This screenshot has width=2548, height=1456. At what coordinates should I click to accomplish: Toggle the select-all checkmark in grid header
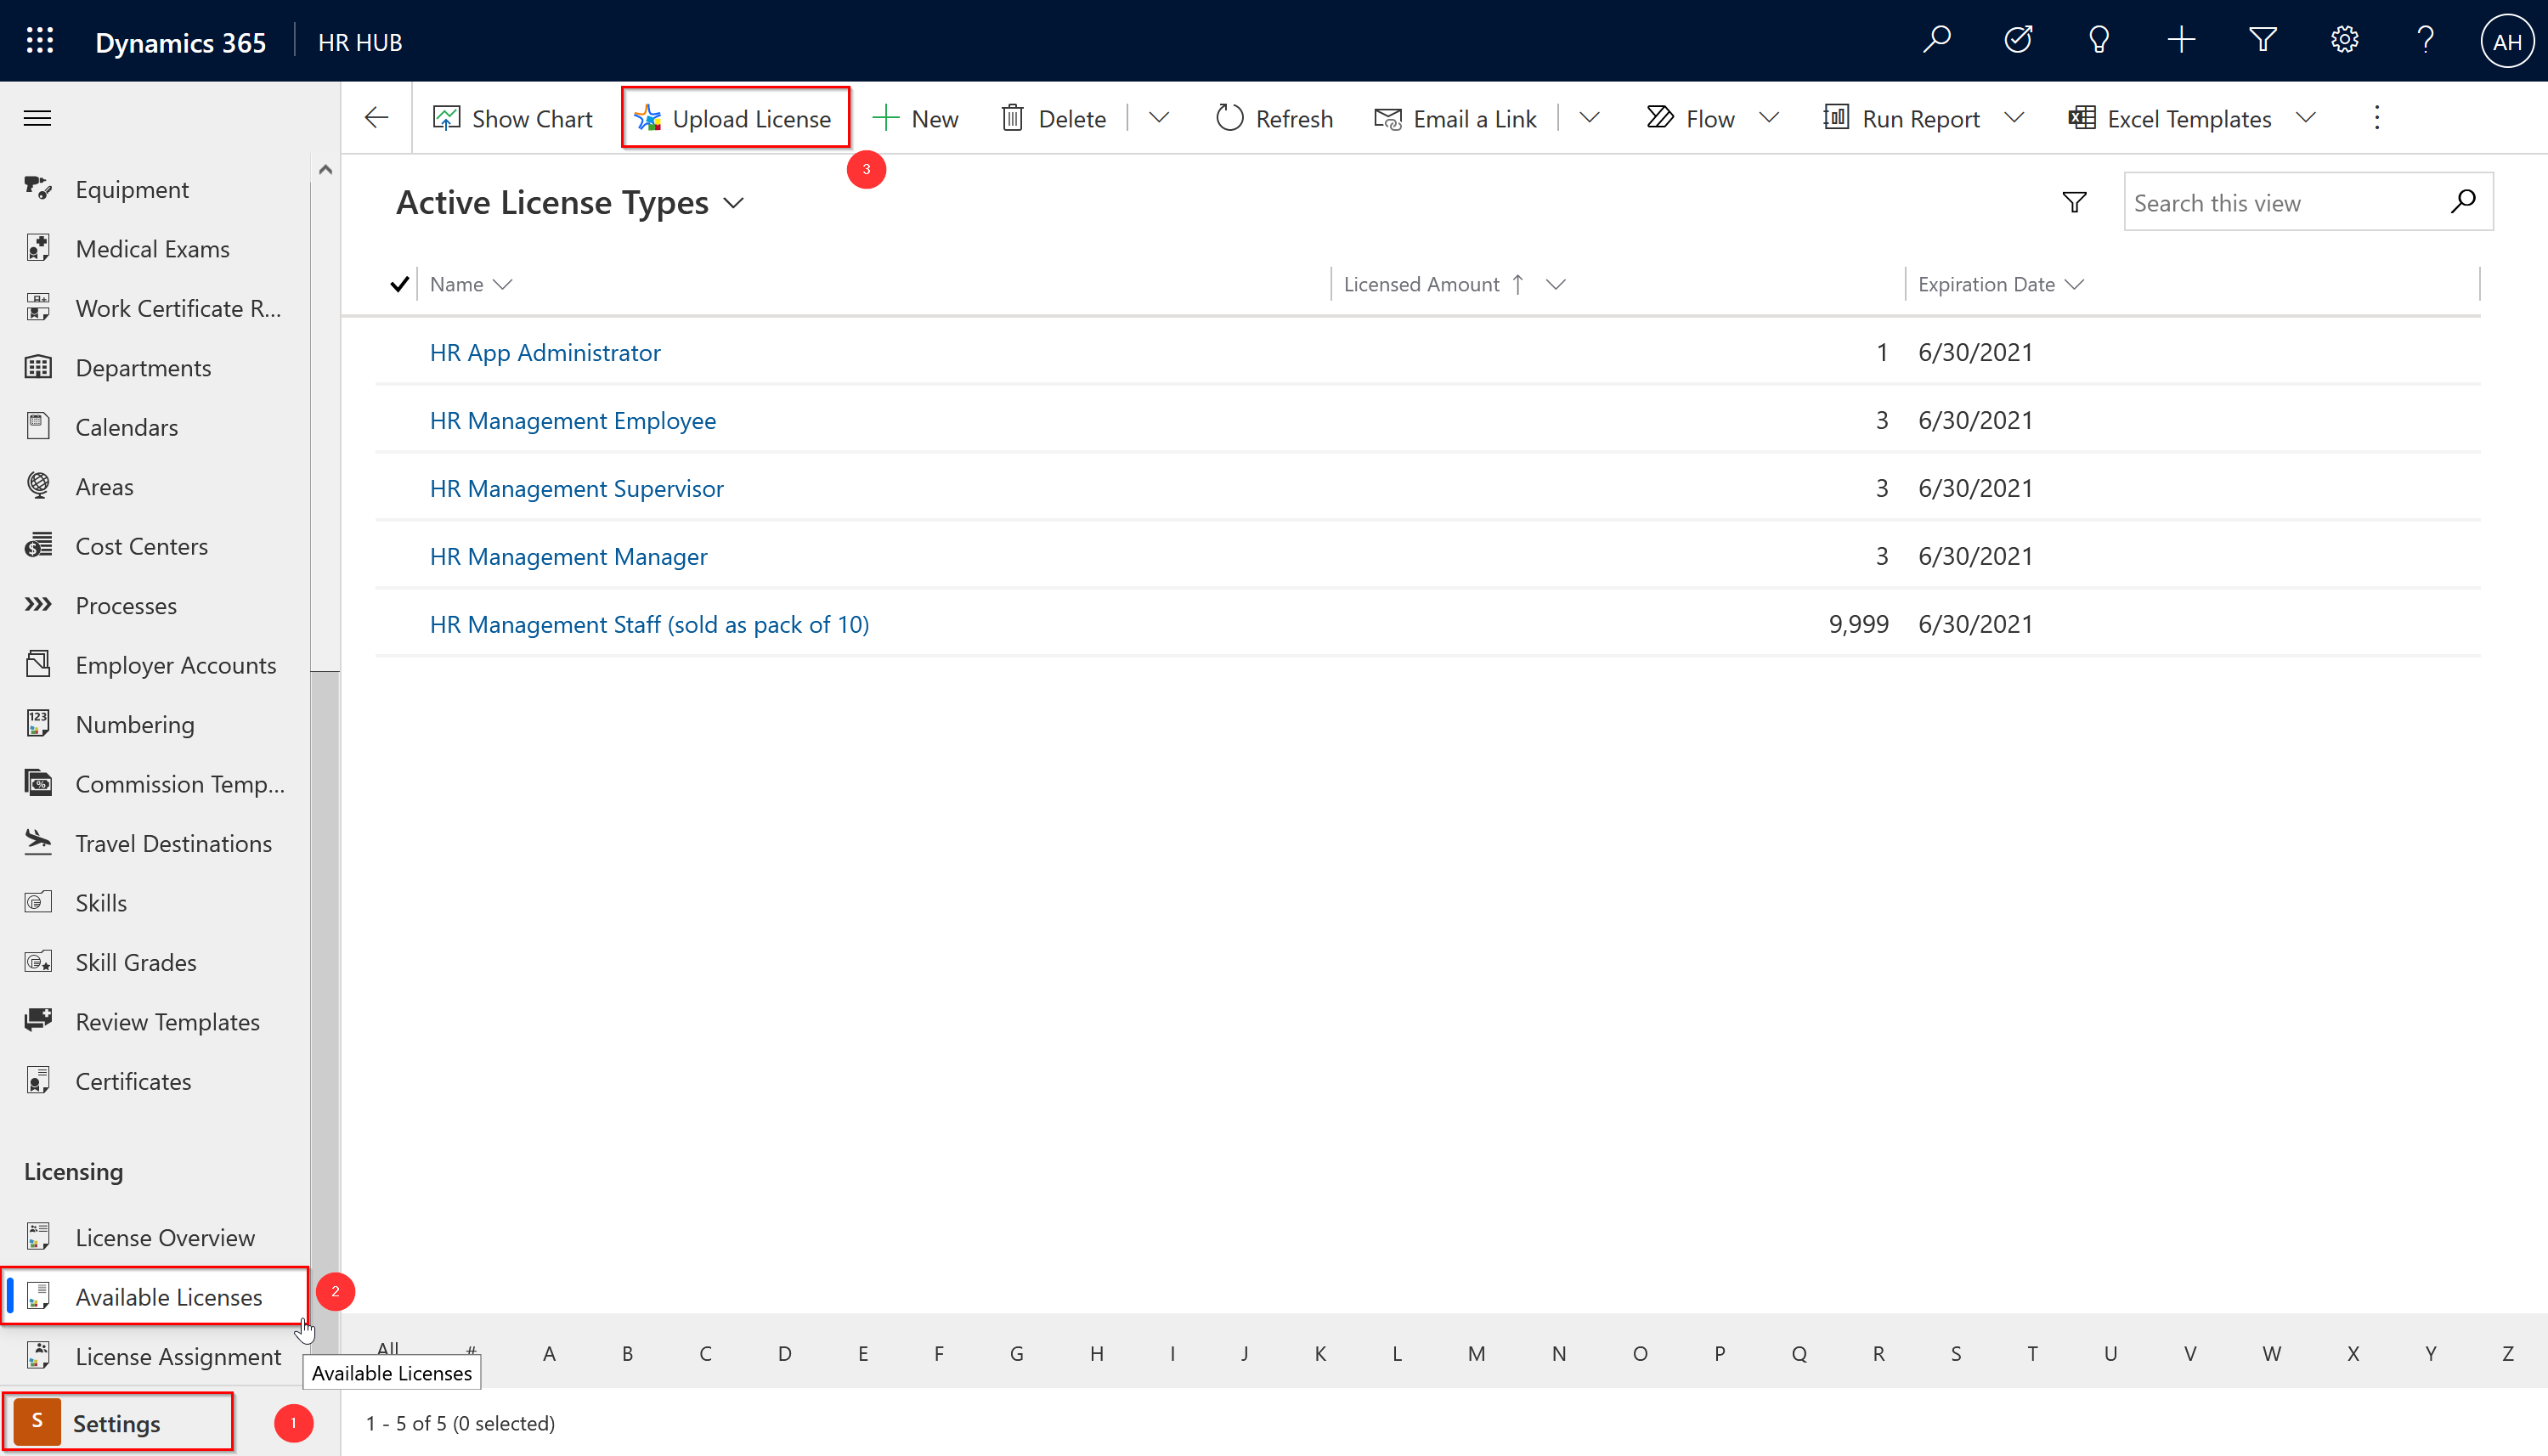[x=399, y=284]
